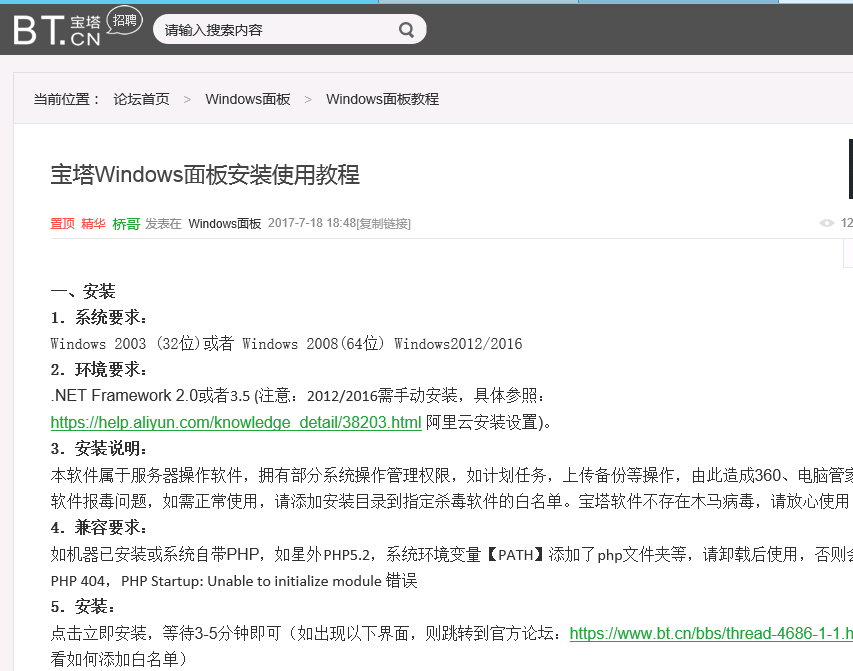
Task: Open the help.aliyun.com knowledge detail link
Action: click(x=236, y=422)
